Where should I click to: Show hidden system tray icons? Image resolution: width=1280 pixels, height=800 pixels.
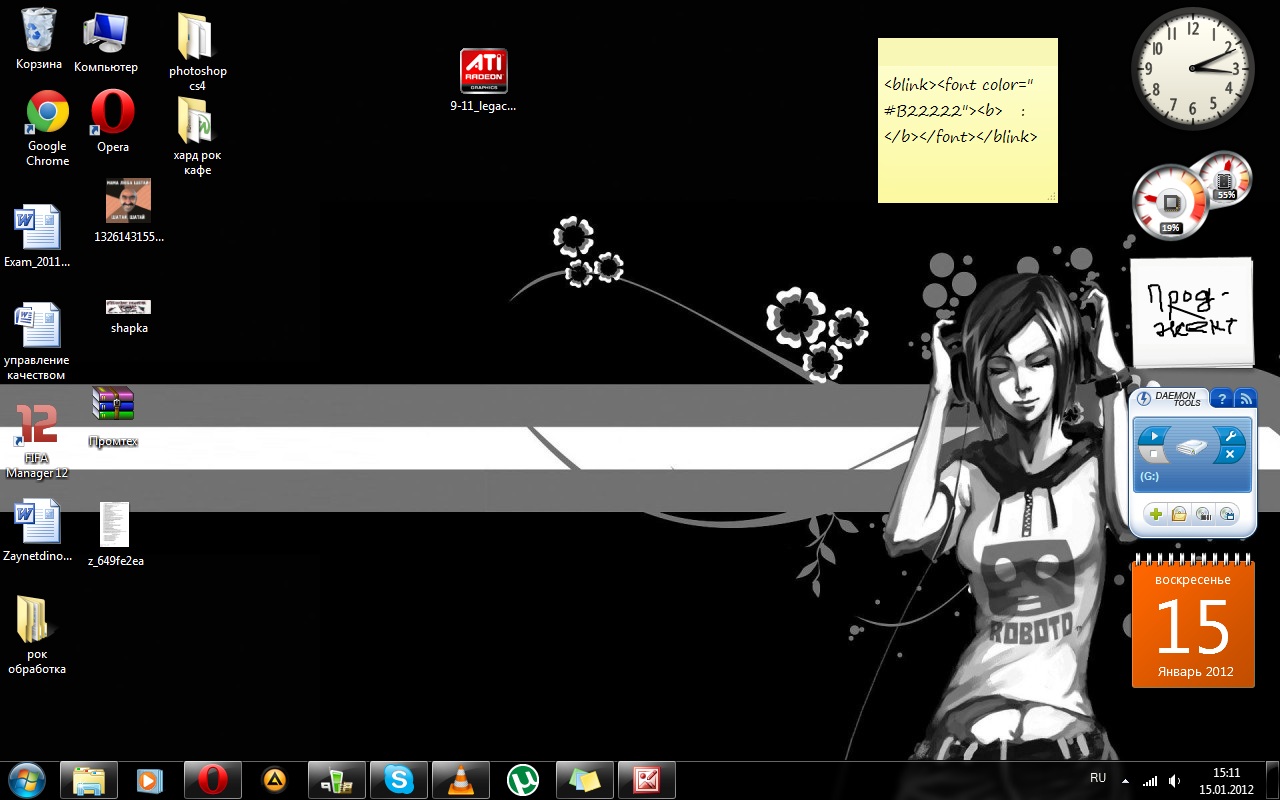(x=1125, y=780)
